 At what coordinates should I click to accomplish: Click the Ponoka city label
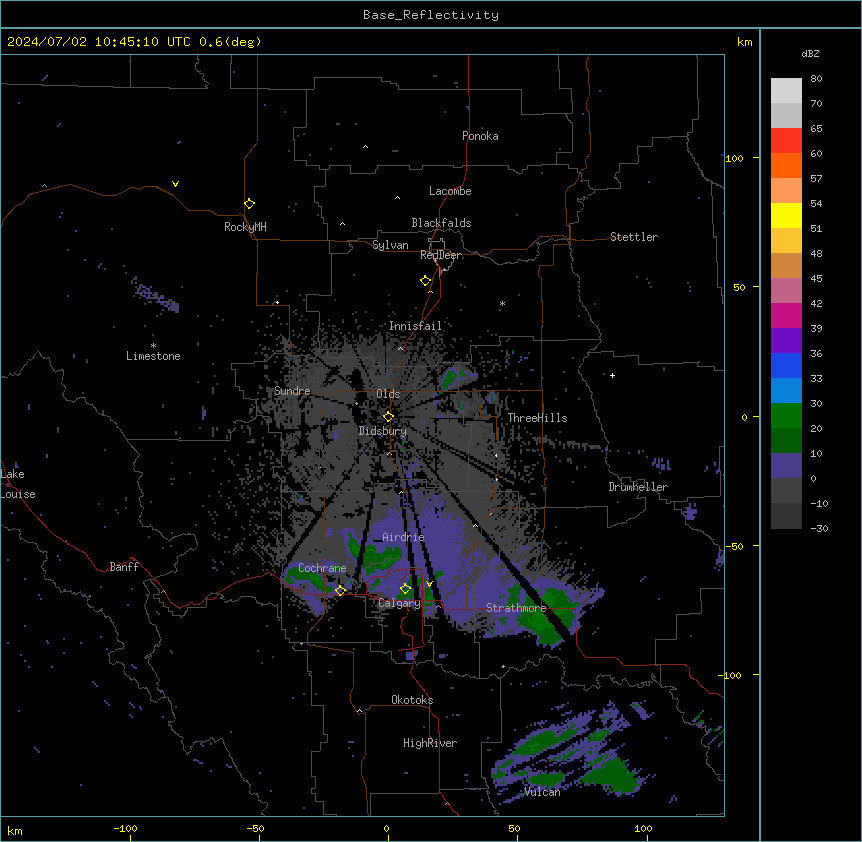click(480, 136)
